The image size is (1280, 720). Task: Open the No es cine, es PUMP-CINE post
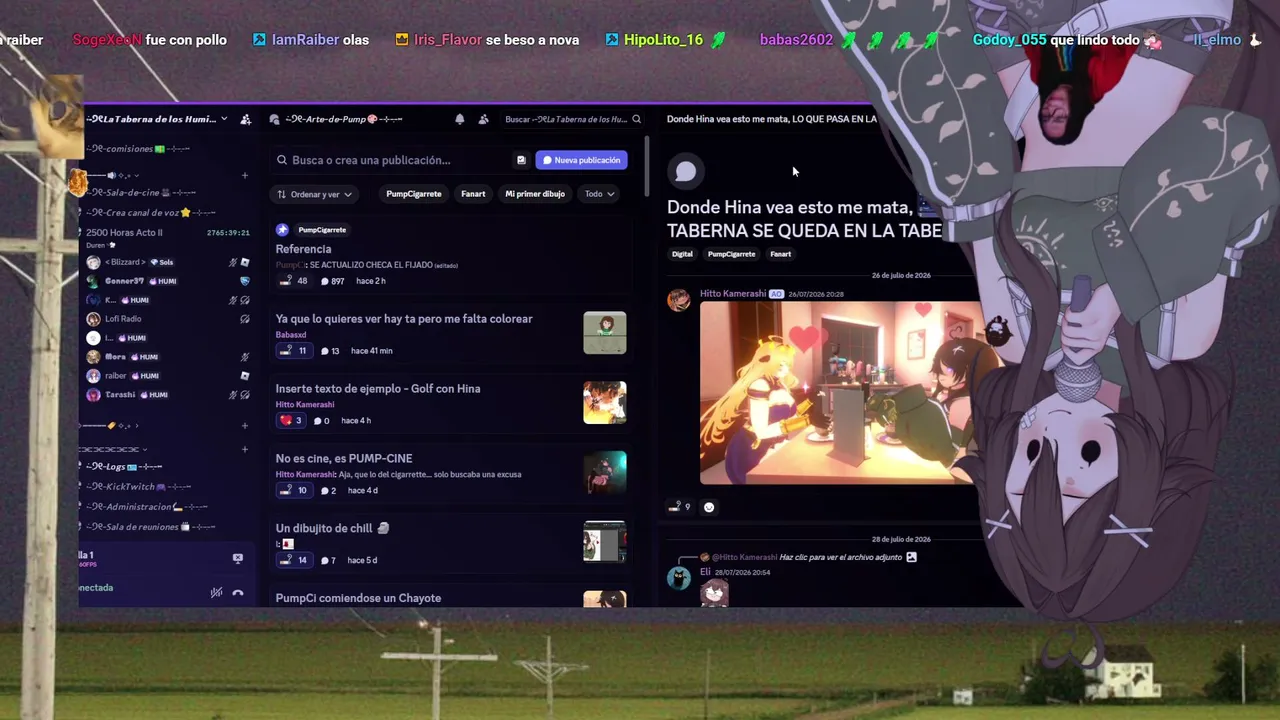click(x=344, y=458)
